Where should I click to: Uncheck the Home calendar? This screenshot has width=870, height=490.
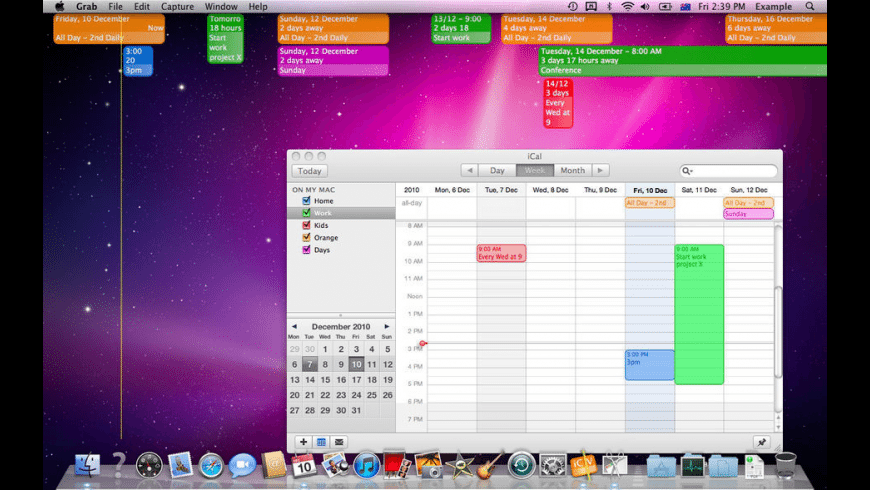306,201
